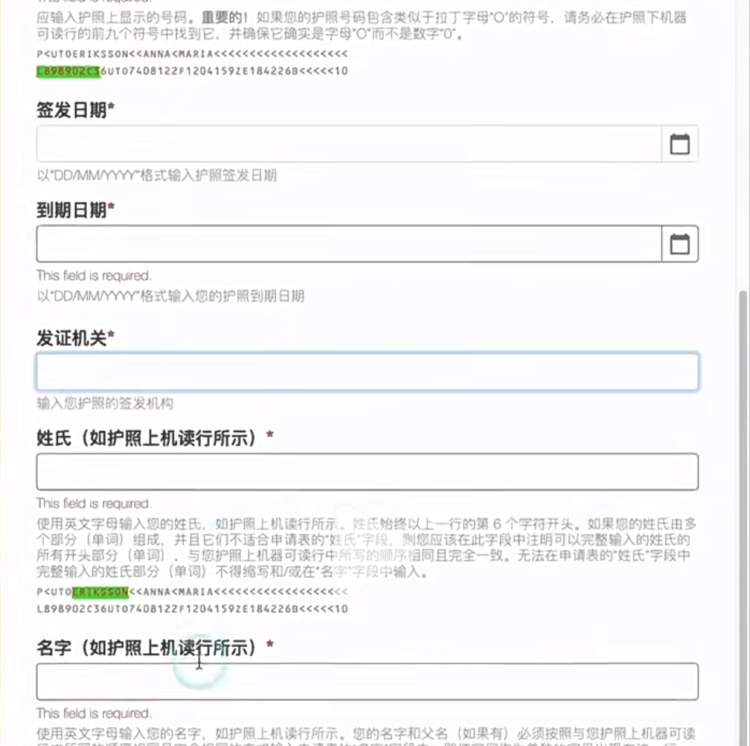Click the green-highlighted ERIKSSON surname sample
Viewport: 750px width, 746px height.
click(100, 592)
